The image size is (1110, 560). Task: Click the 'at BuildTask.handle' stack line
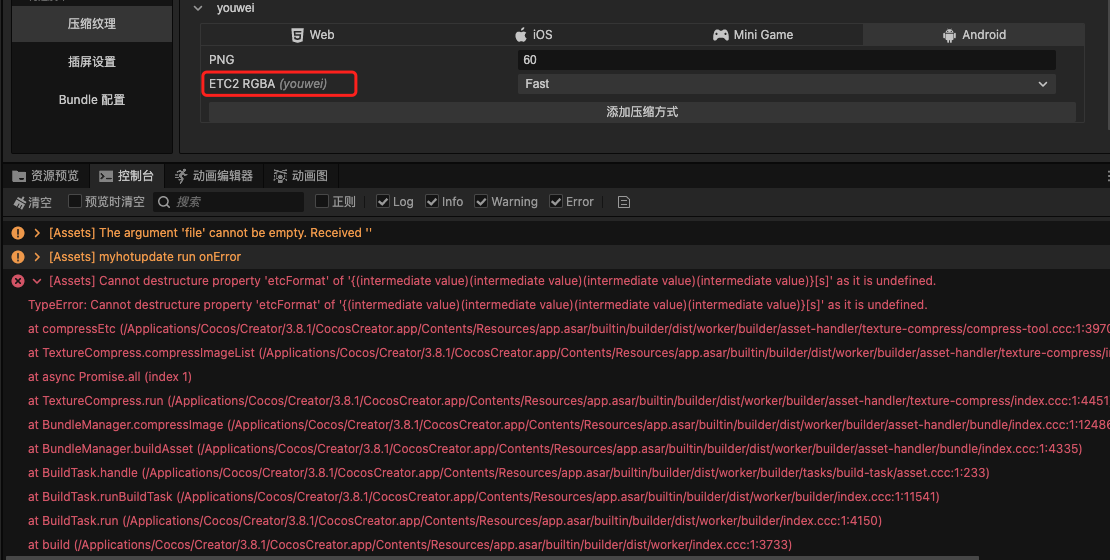pos(509,473)
